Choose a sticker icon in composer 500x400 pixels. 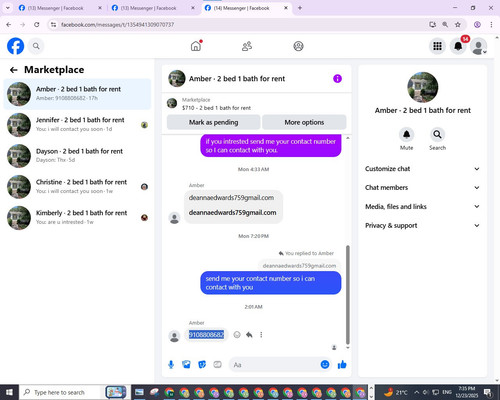tap(202, 365)
